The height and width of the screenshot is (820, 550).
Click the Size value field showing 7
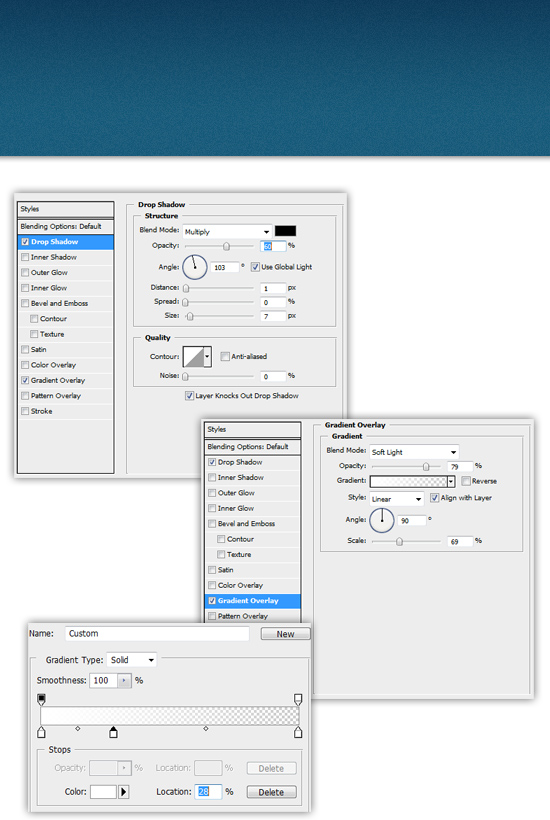coord(273,316)
